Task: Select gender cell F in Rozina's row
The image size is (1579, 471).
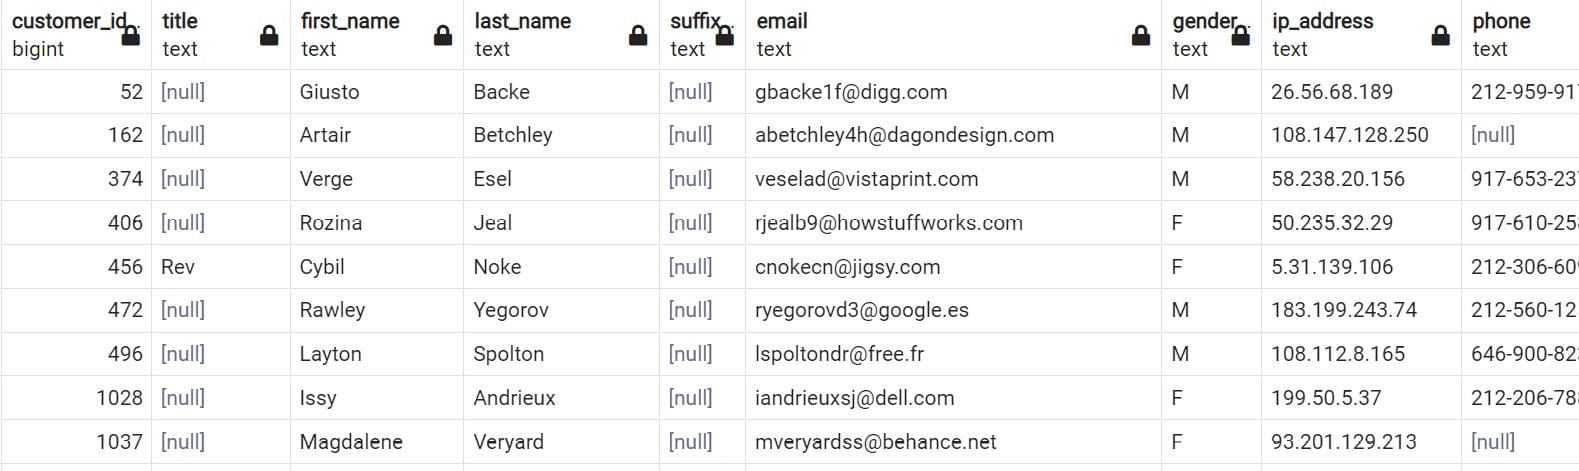Action: (1211, 223)
